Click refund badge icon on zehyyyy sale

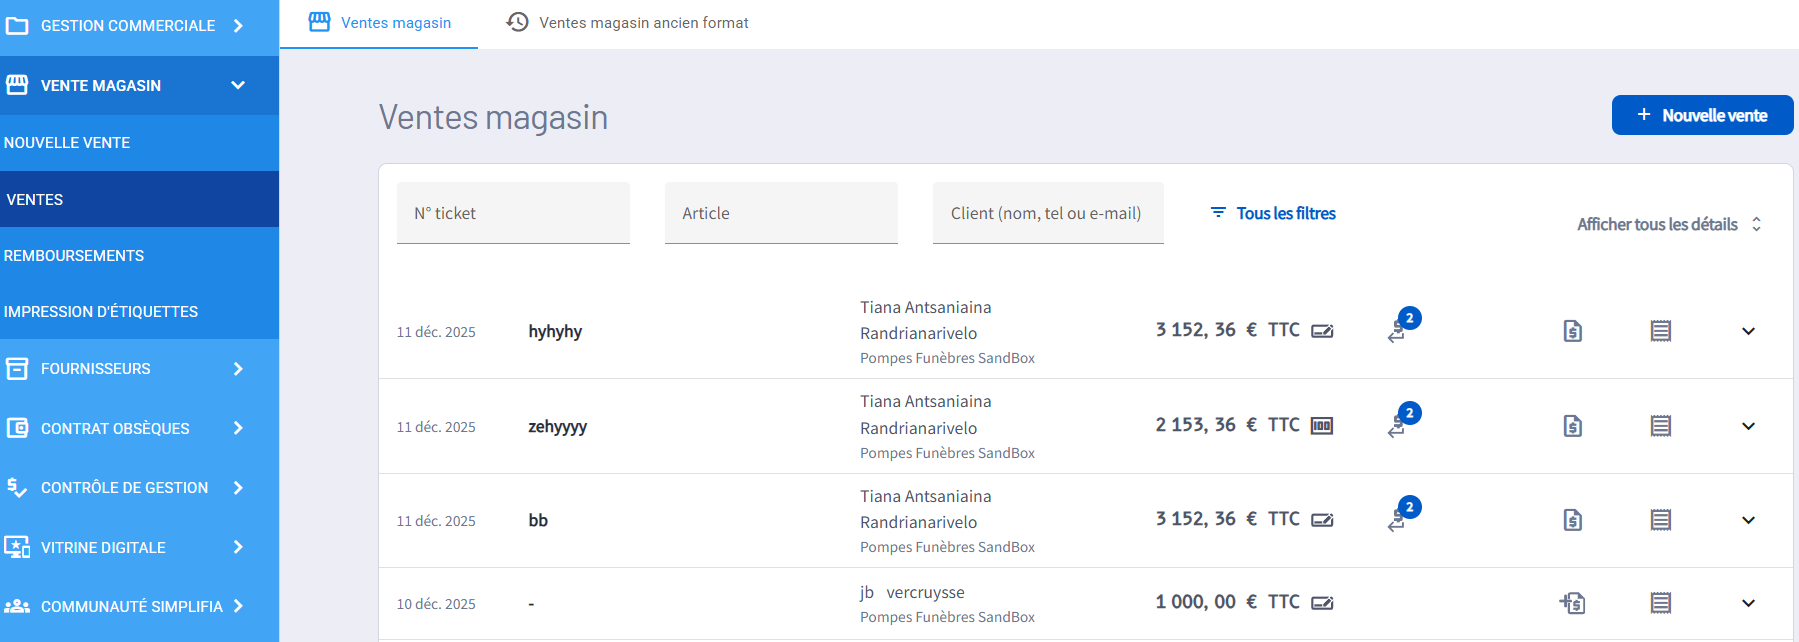[1402, 421]
